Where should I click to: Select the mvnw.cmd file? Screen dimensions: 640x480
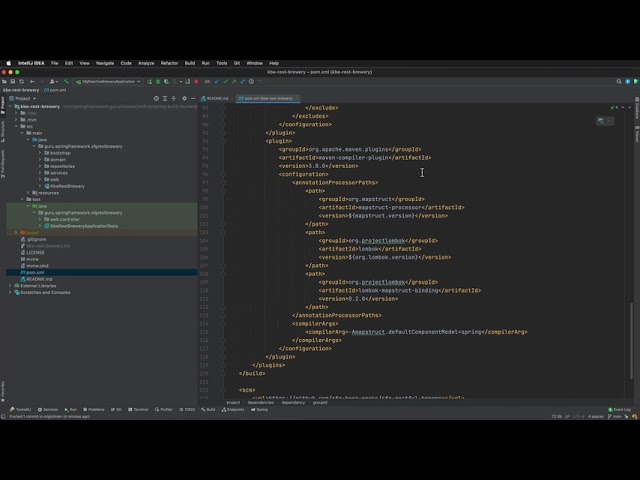coord(37,266)
